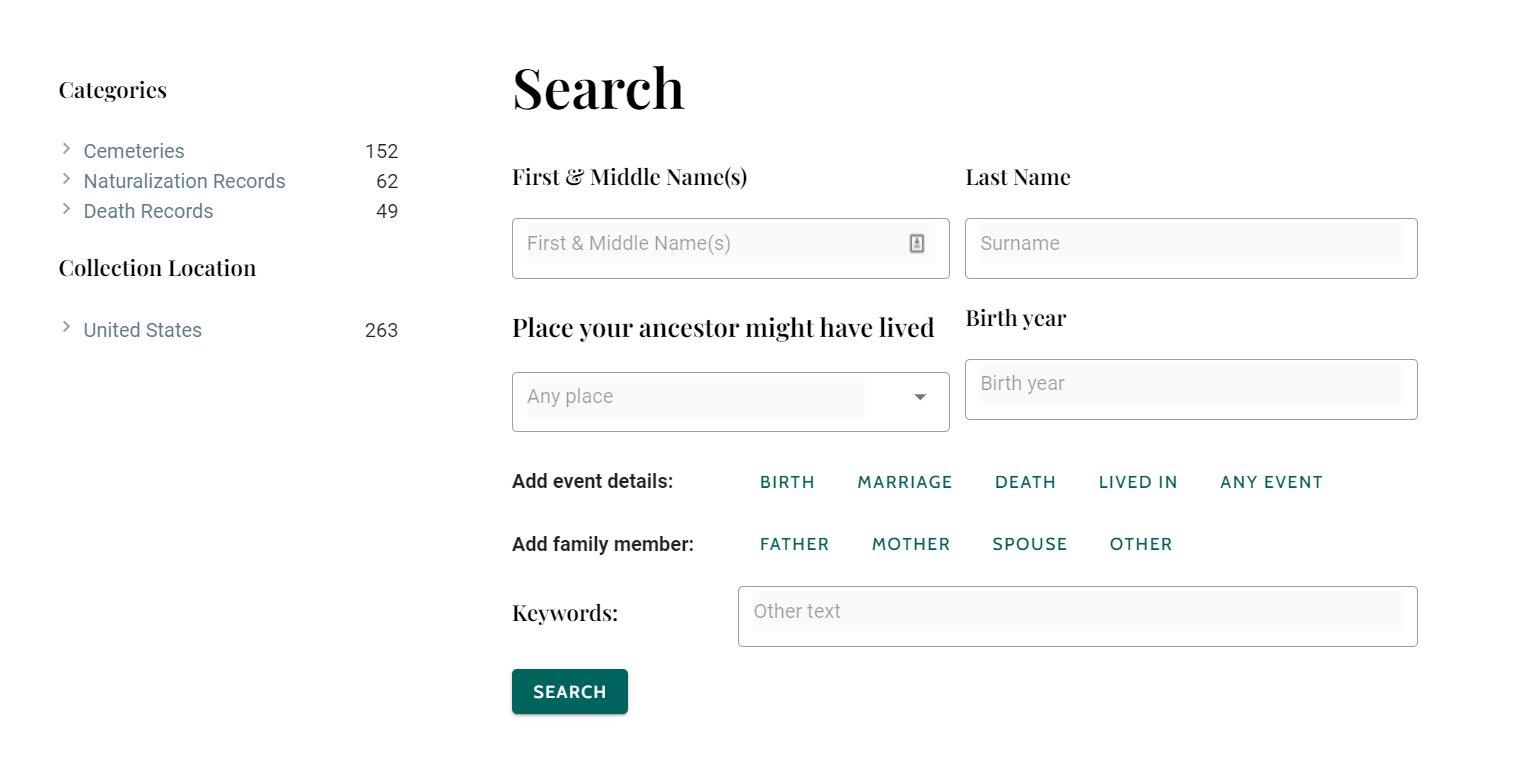Image resolution: width=1530 pixels, height=770 pixels.
Task: Open the Death Records category link
Action: click(148, 211)
